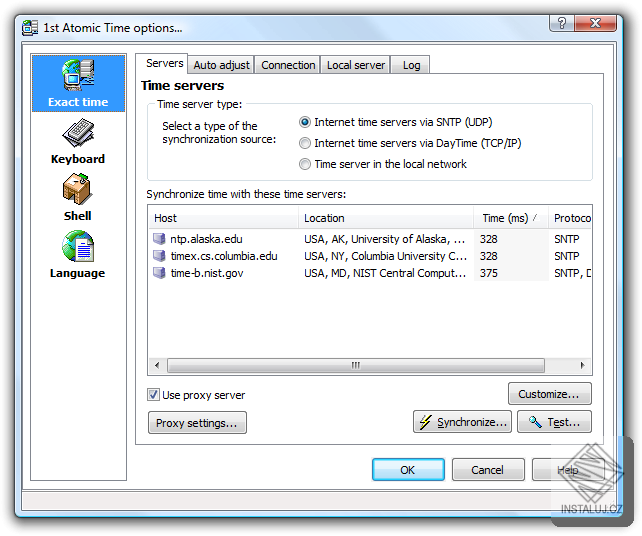Screen dimensions: 642x536
Task: Select Internet time servers via DayTime (TCP/IP)
Action: click(x=305, y=143)
